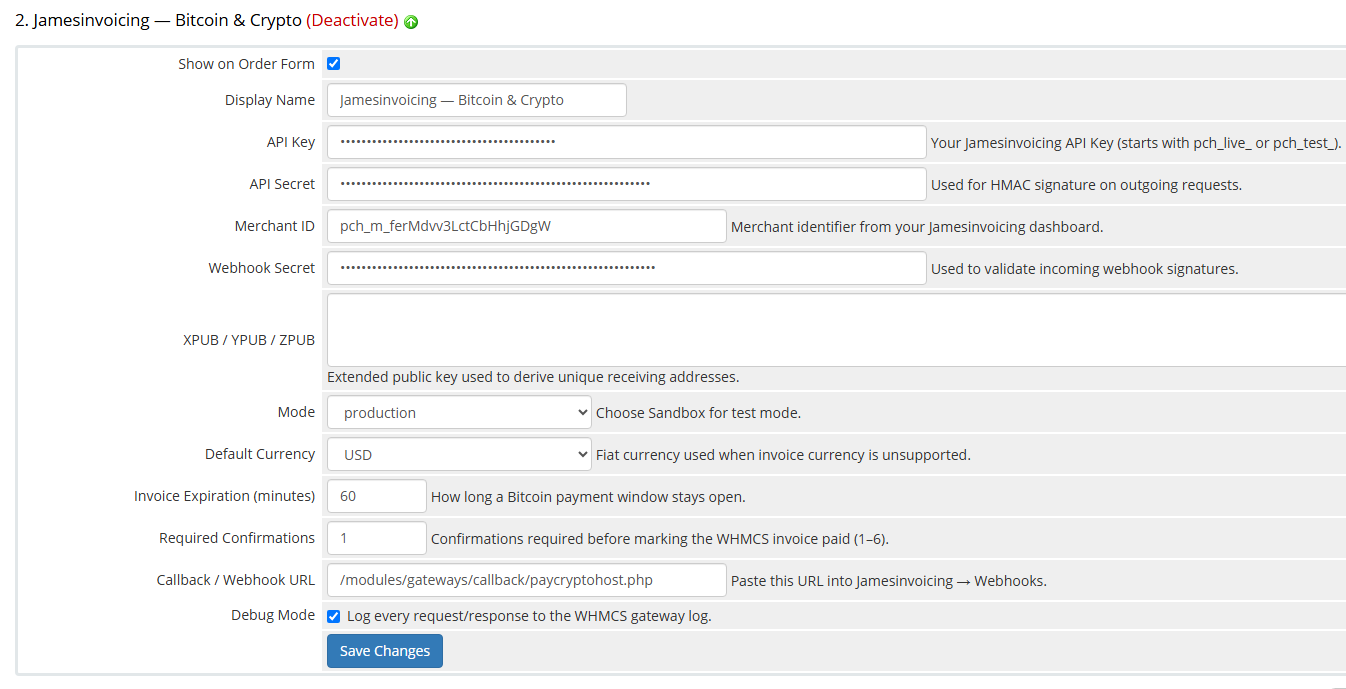Click 'Log every request/response' debug description
This screenshot has width=1346, height=689.
tap(529, 616)
